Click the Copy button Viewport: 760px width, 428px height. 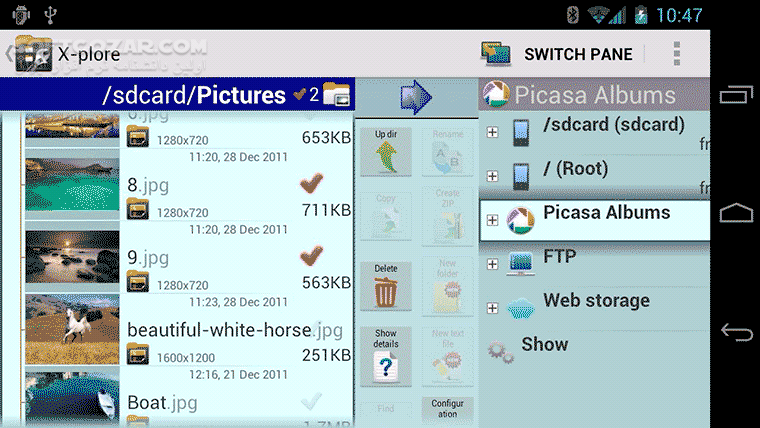coord(386,215)
